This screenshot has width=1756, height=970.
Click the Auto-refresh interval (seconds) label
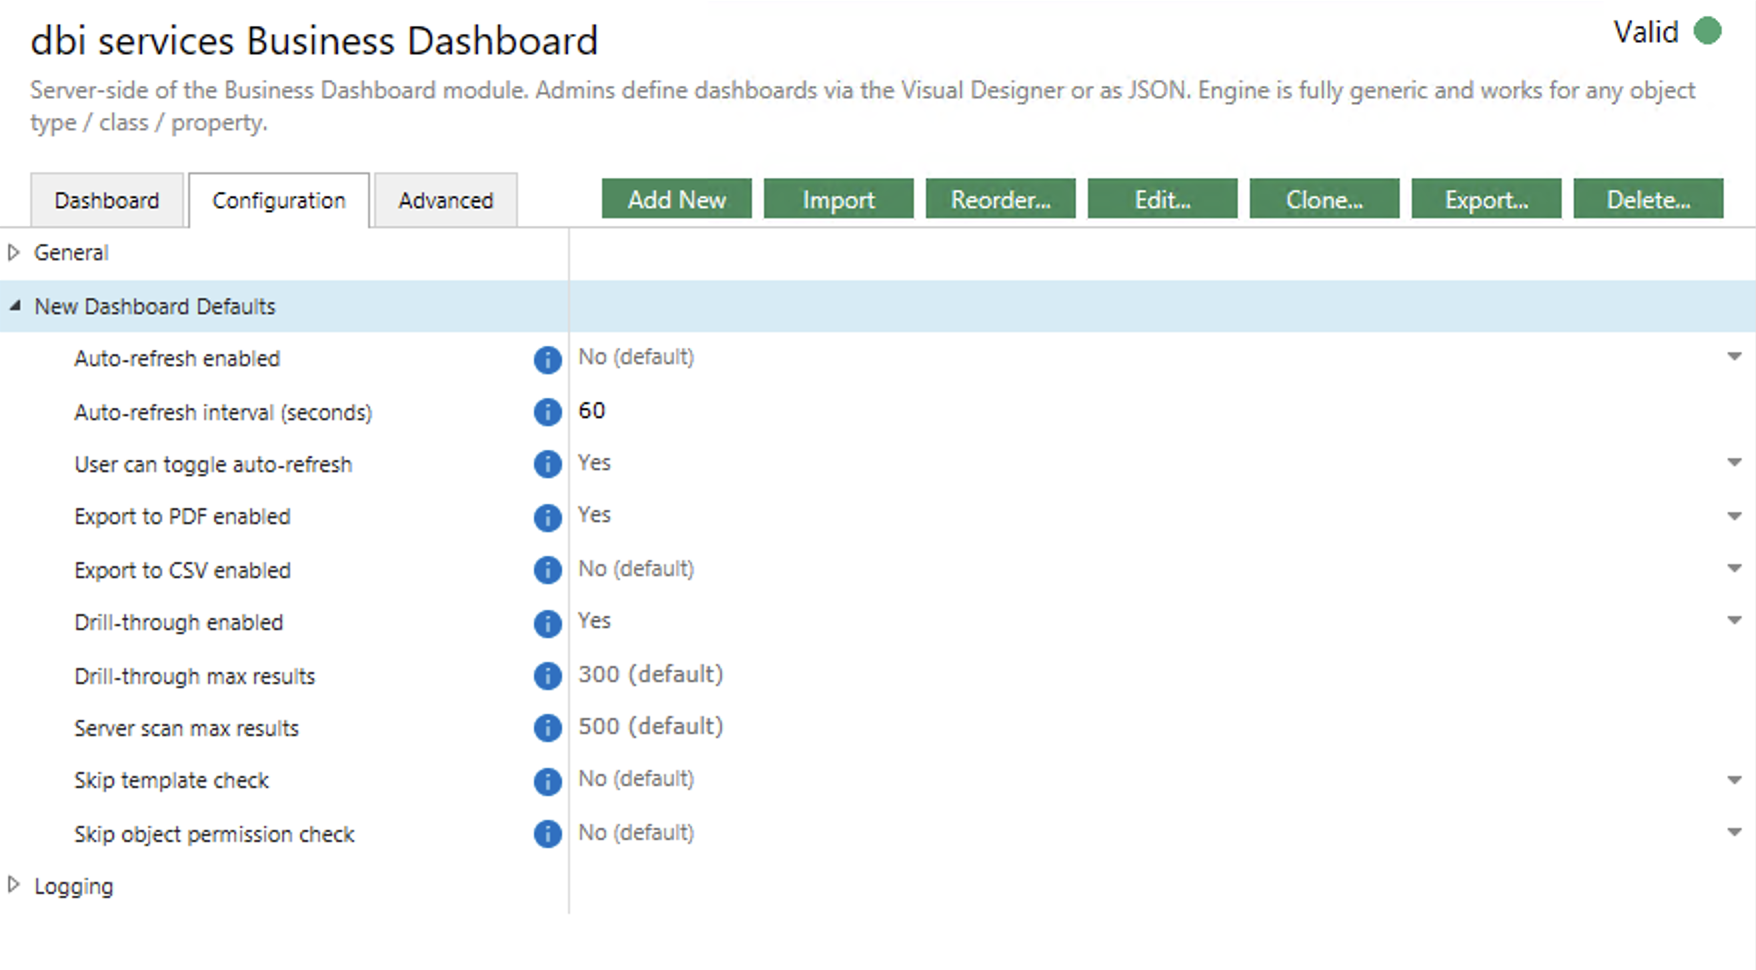coord(223,413)
